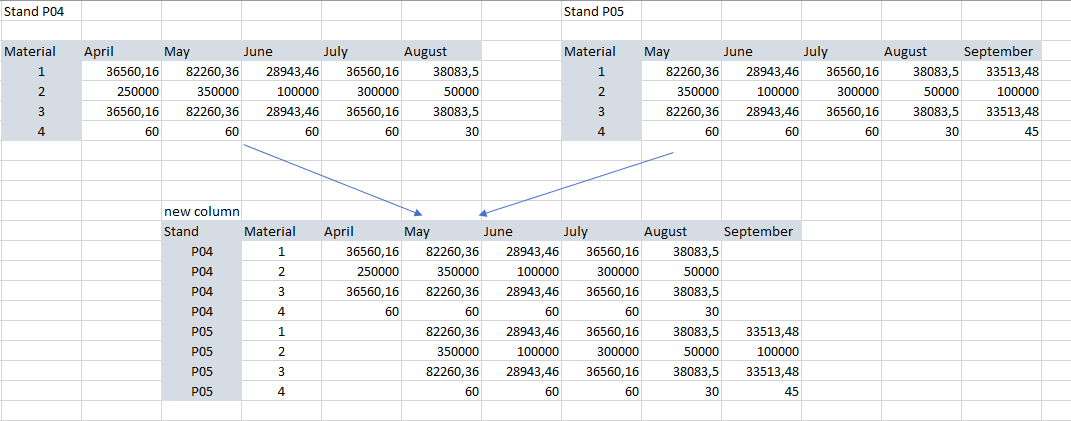Viewport: 1071px width, 421px height.
Task: Click the 'September' header in combined table
Action: click(761, 231)
